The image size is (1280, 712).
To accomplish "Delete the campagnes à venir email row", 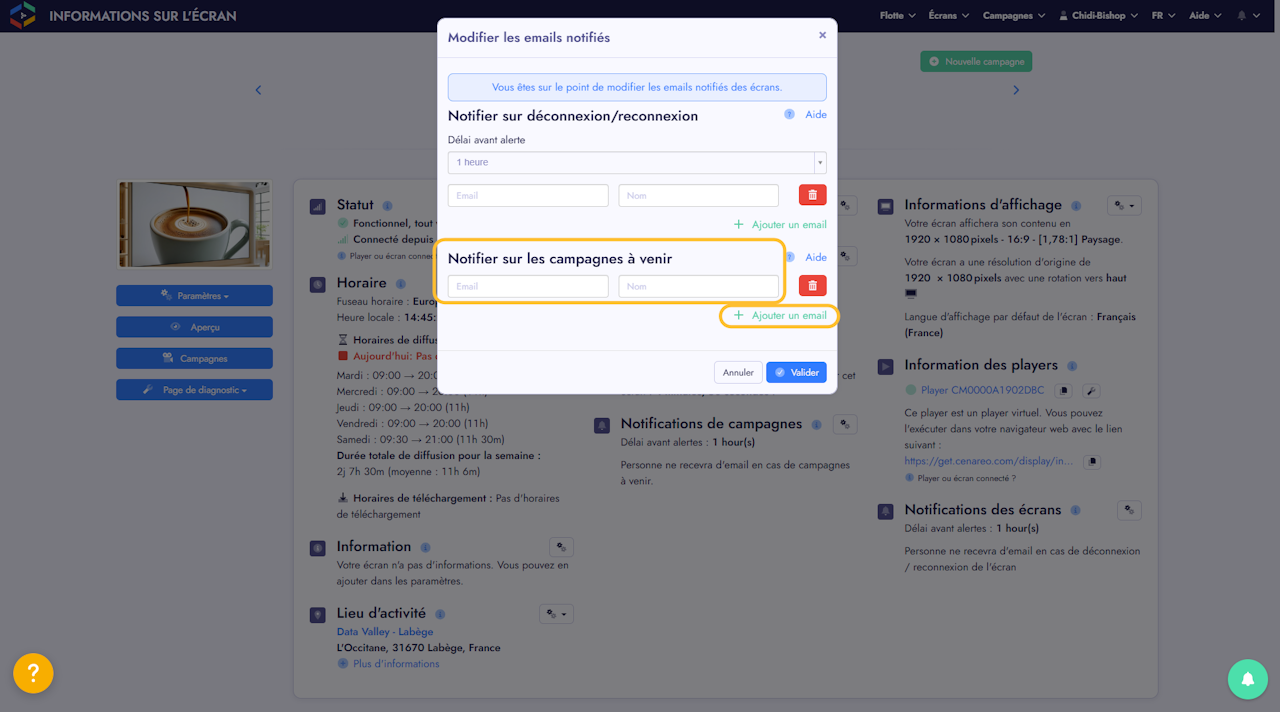I will (812, 286).
